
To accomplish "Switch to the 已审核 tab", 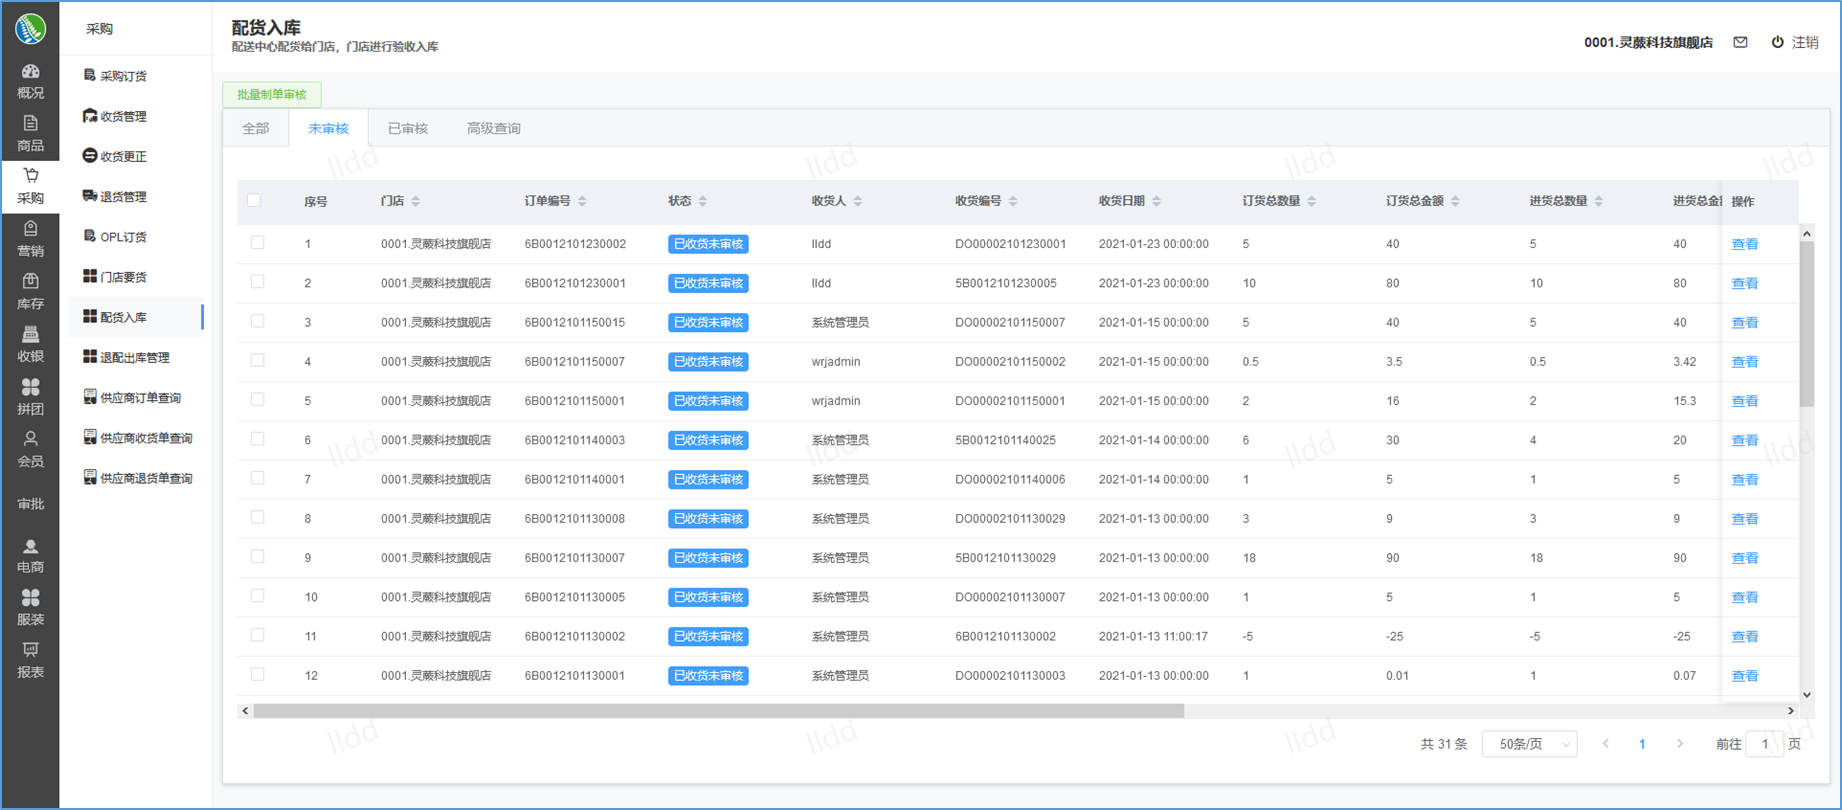I will click(x=407, y=128).
